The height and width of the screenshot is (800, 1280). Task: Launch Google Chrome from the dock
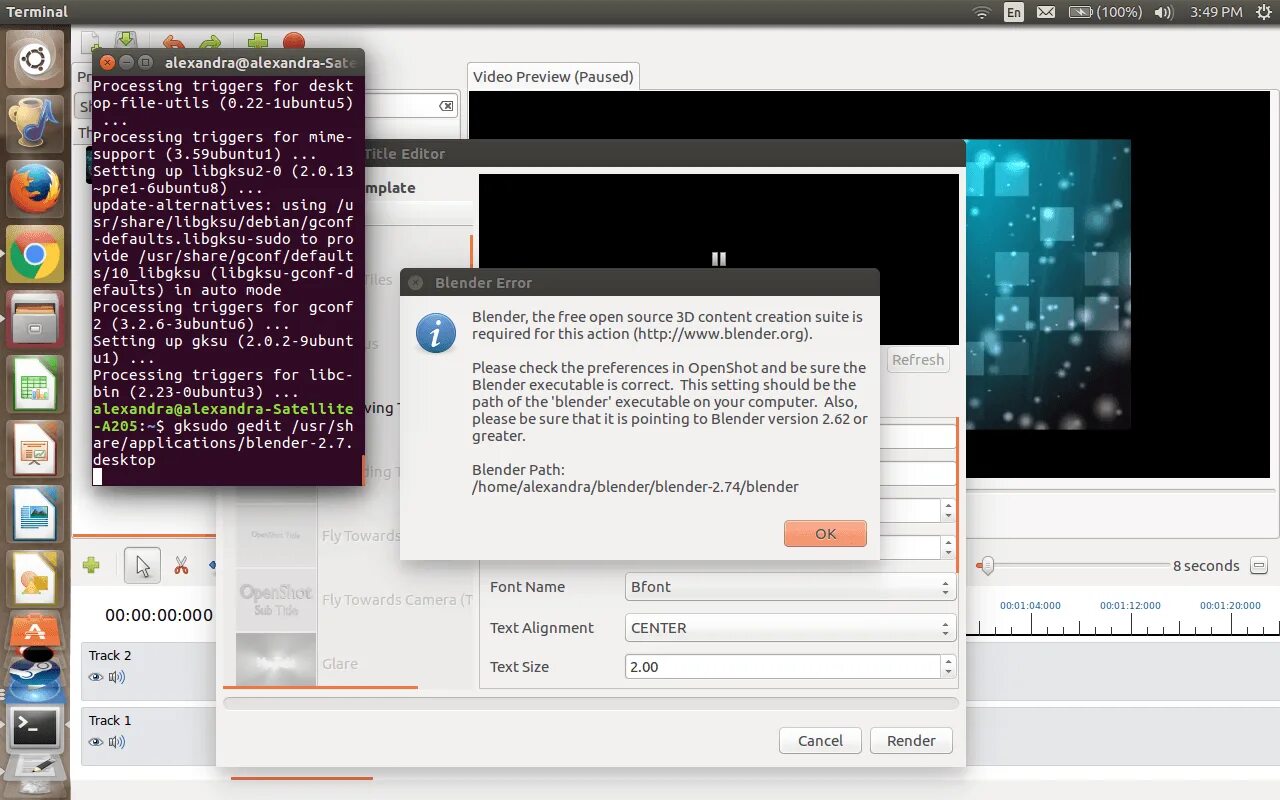tap(35, 254)
